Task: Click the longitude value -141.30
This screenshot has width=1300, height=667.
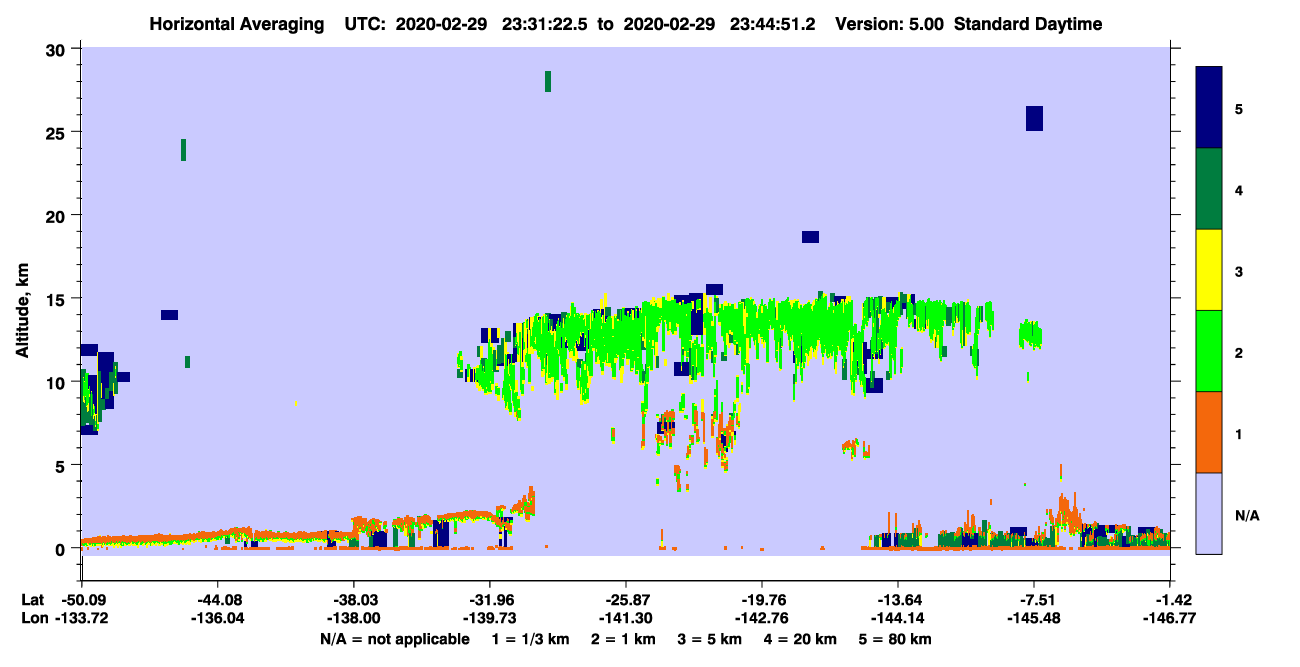Action: click(626, 618)
